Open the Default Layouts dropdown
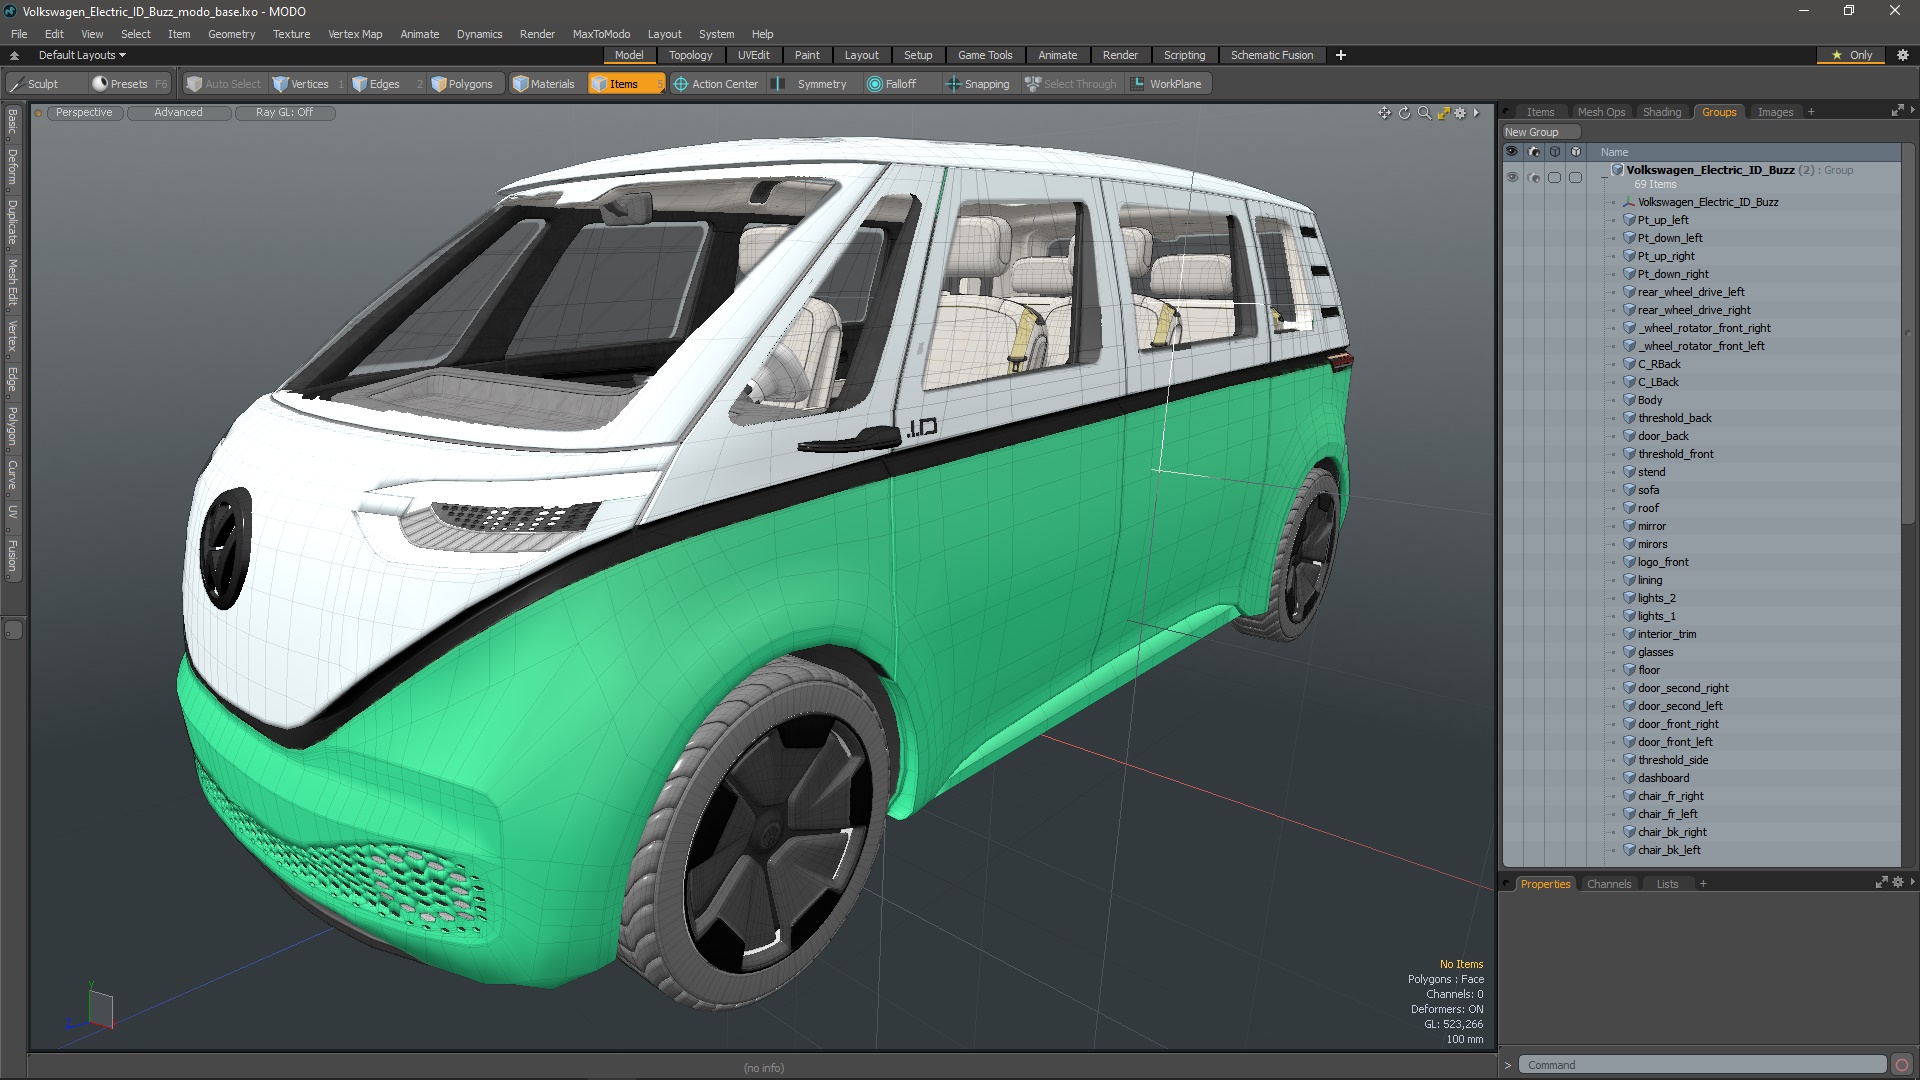 coord(82,55)
